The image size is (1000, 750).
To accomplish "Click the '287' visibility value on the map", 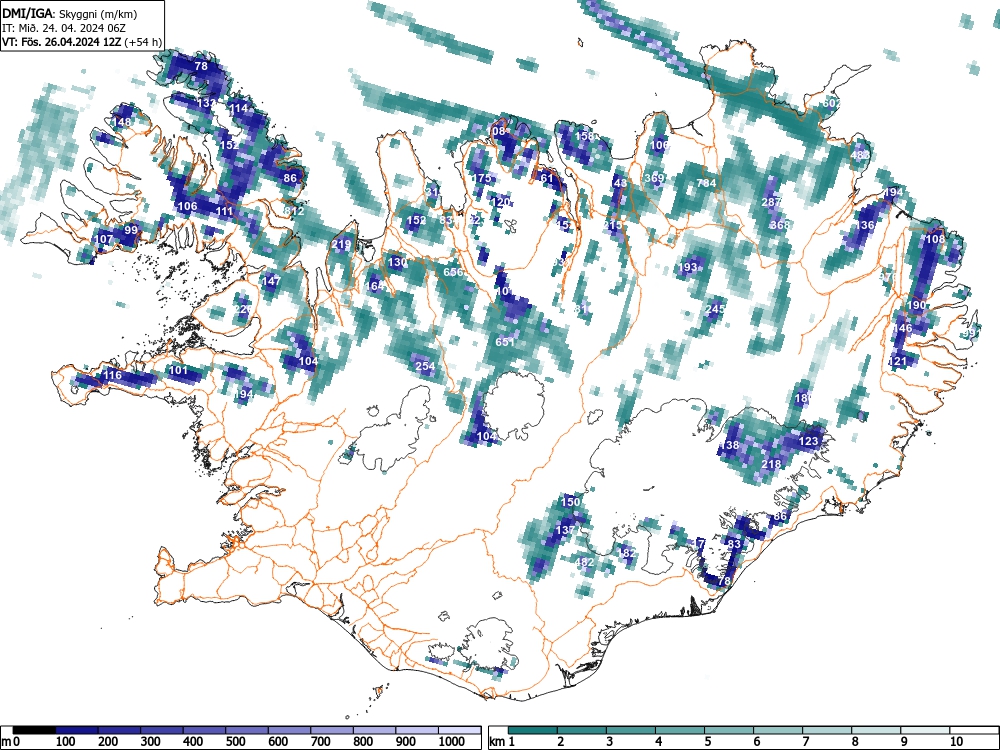I will point(771,202).
